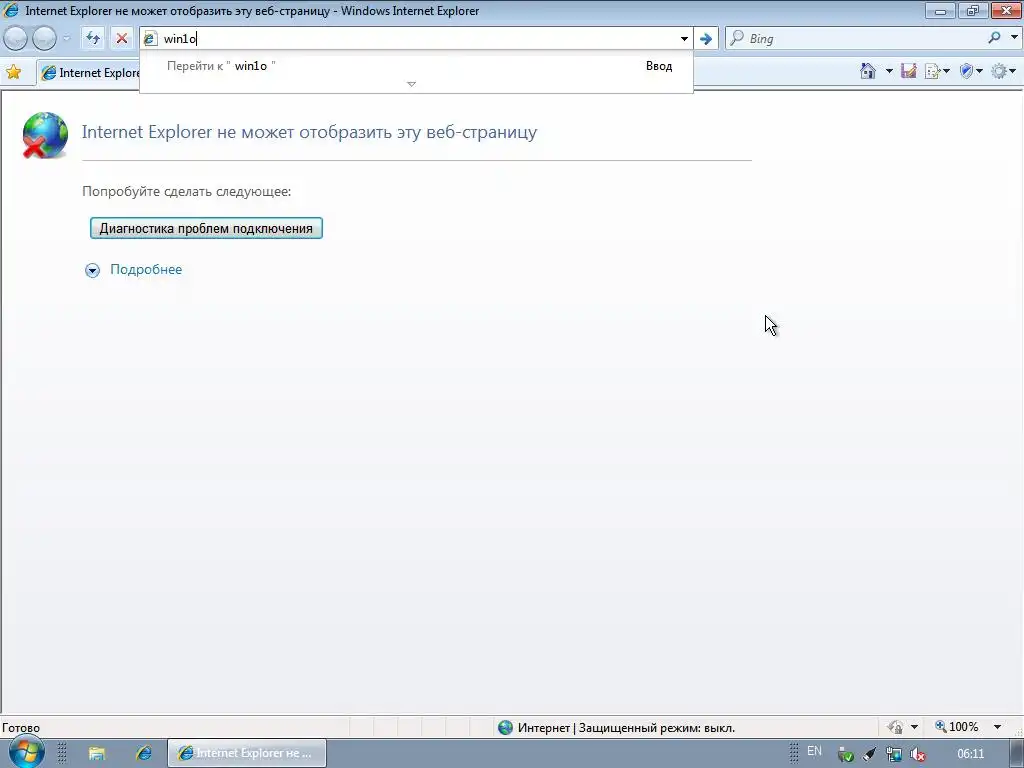
Task: Click the pen-shaped tray icon
Action: (x=870, y=754)
